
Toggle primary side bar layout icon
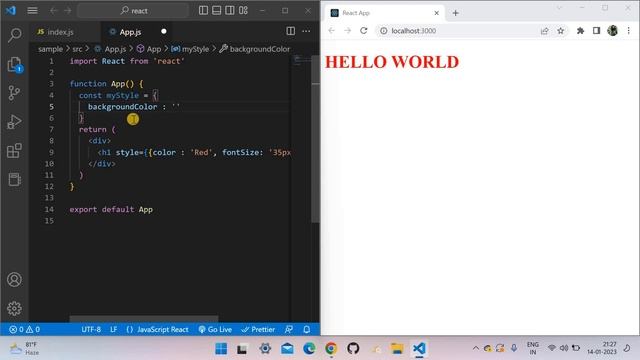pyautogui.click(x=203, y=11)
